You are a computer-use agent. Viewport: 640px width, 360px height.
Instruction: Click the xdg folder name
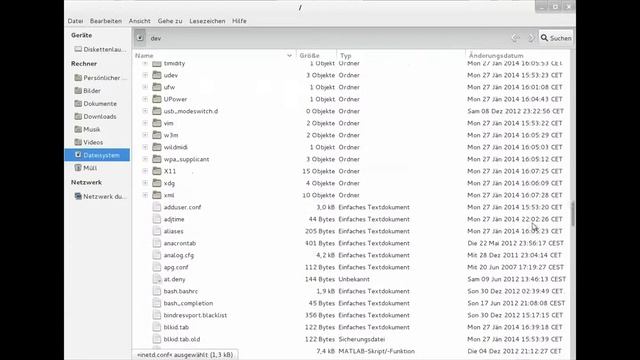(169, 183)
